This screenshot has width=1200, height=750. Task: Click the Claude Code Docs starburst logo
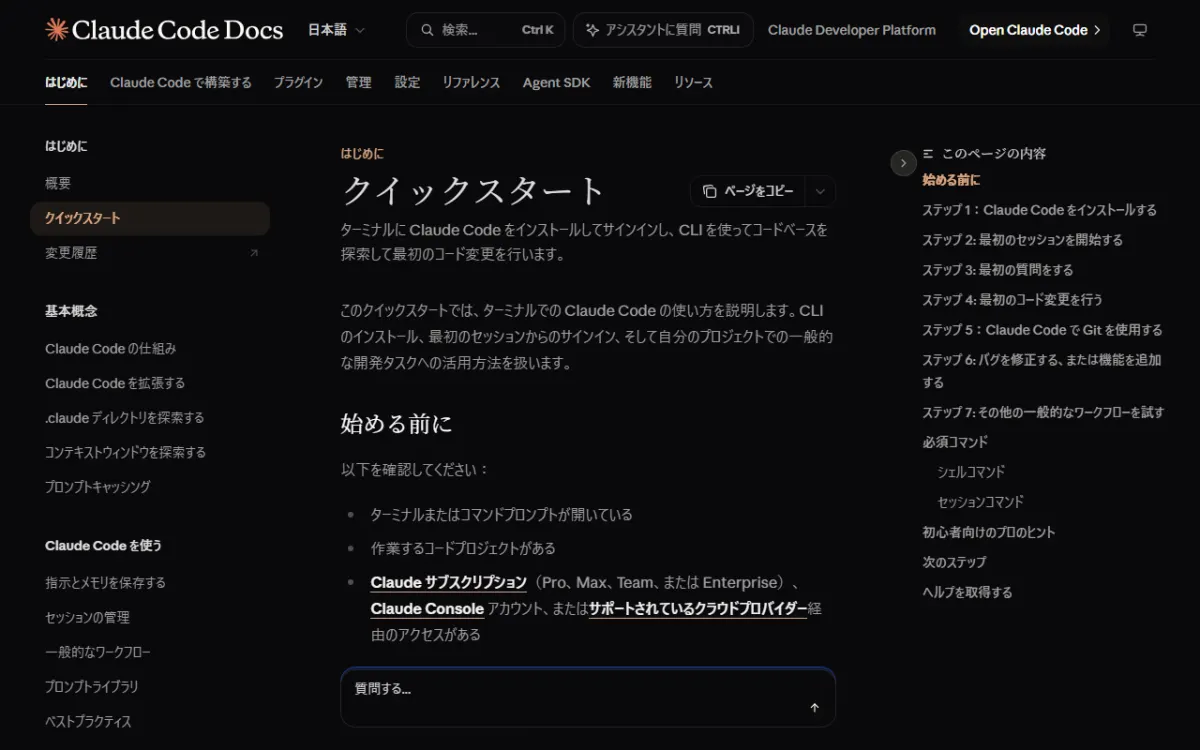[x=57, y=30]
